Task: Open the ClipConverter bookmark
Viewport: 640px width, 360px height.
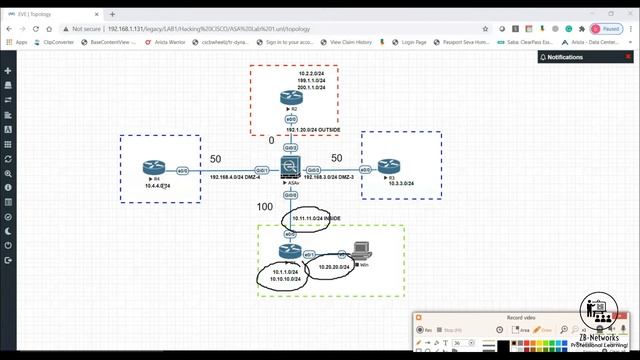Action: click(x=54, y=42)
